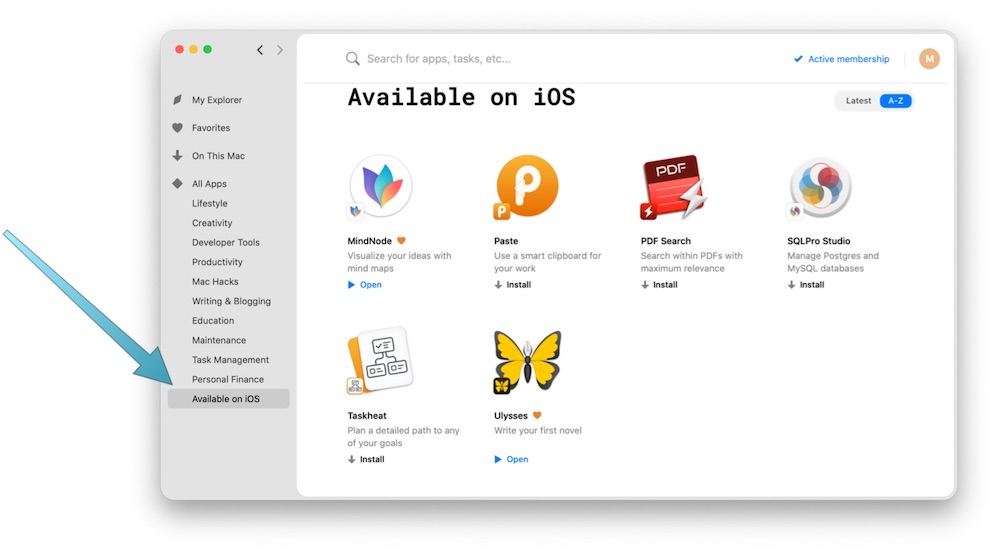Click 'Use a smart clipboard' description
The height and width of the screenshot is (555, 1000).
(x=547, y=262)
